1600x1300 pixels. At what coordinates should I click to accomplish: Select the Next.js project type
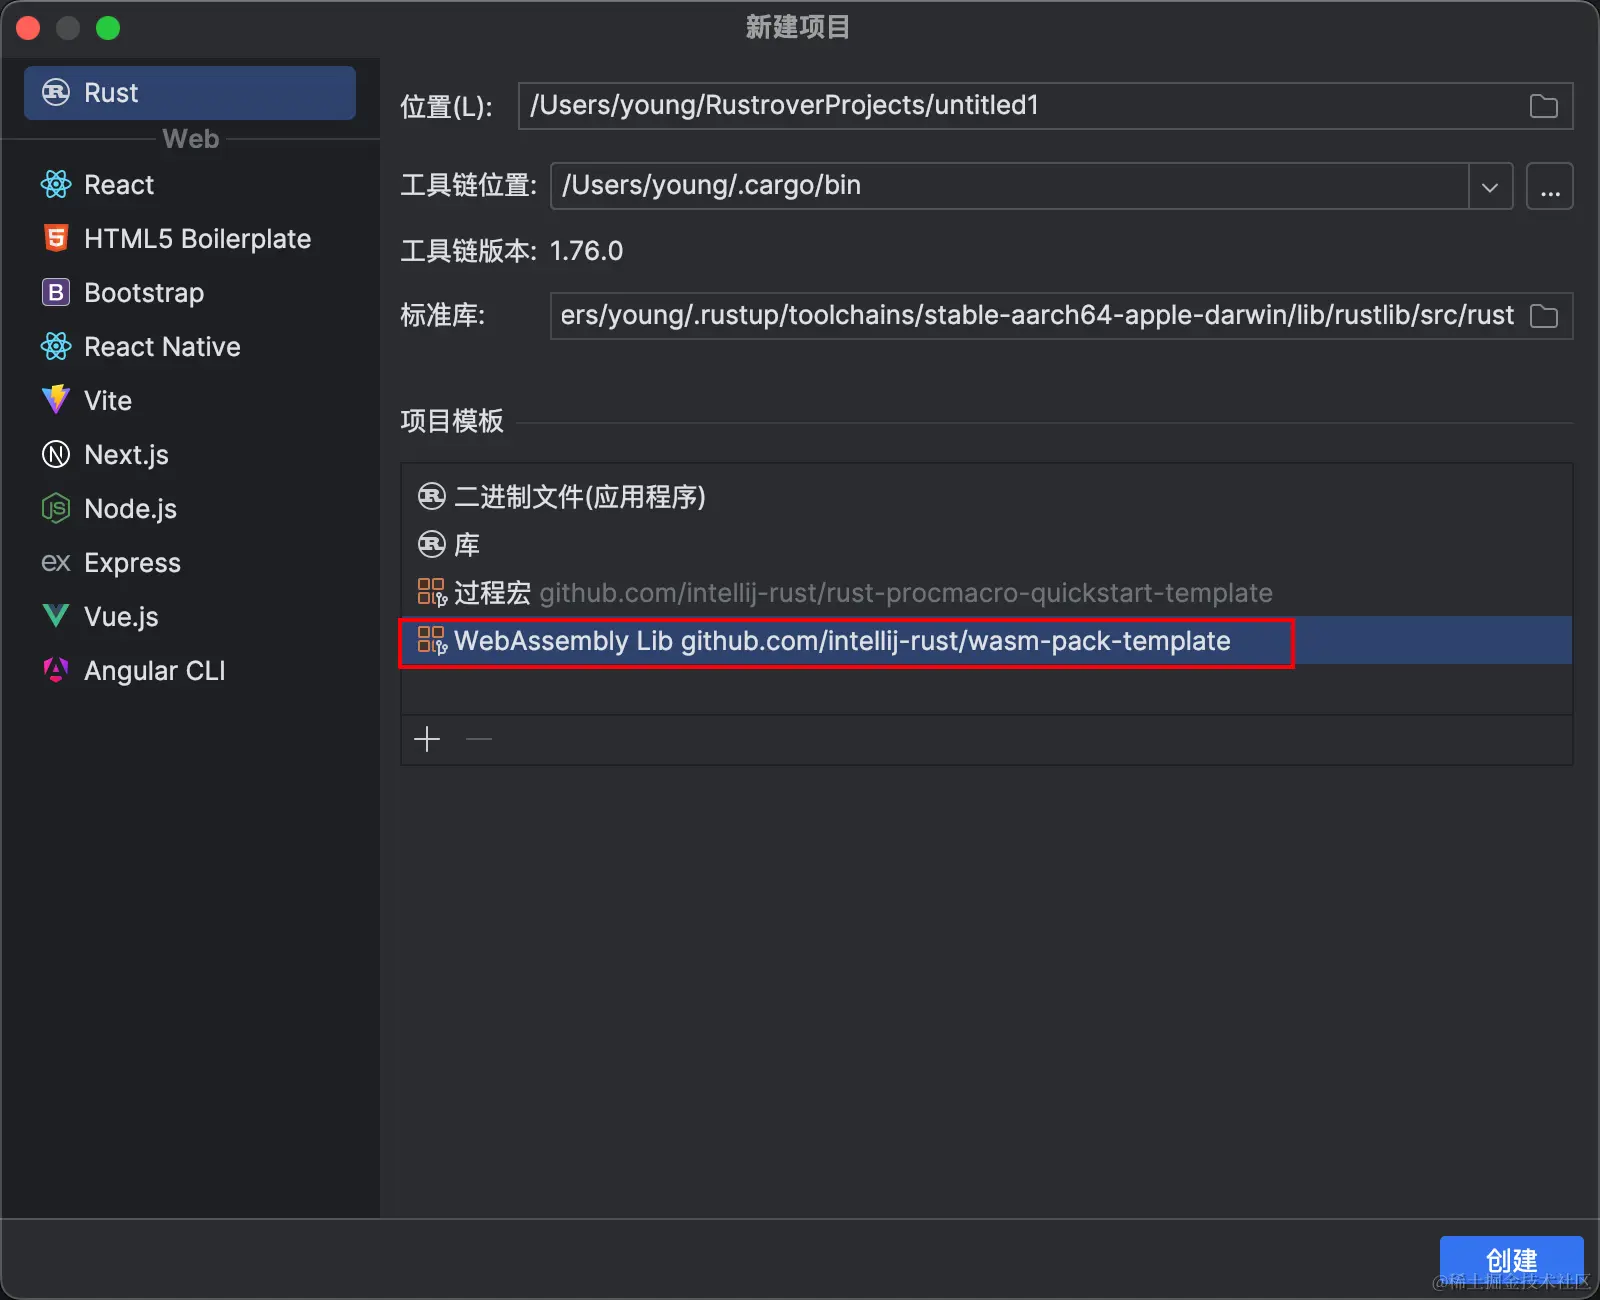tap(190, 455)
